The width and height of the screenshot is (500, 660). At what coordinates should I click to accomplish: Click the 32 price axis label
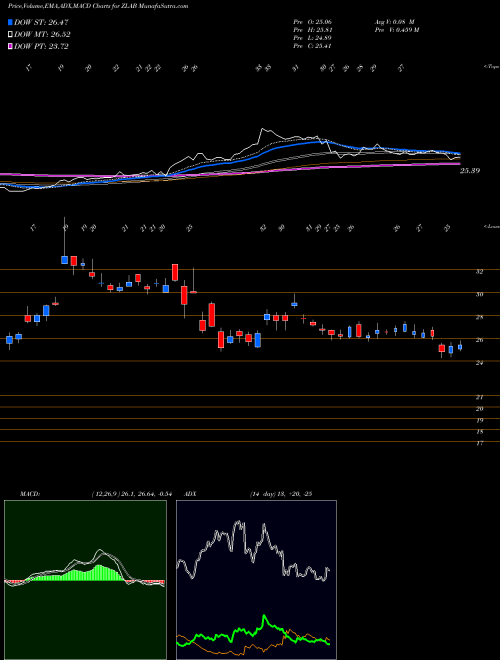click(x=479, y=272)
